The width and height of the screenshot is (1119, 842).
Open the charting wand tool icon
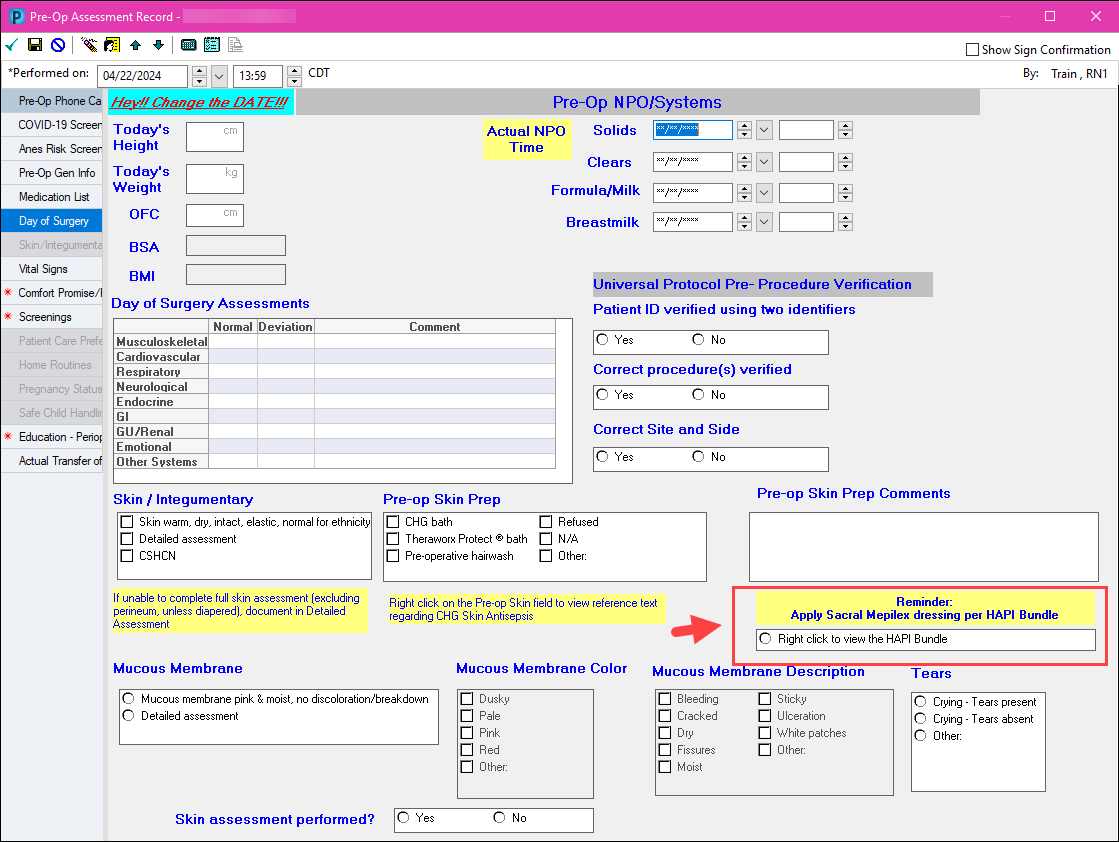coord(88,44)
